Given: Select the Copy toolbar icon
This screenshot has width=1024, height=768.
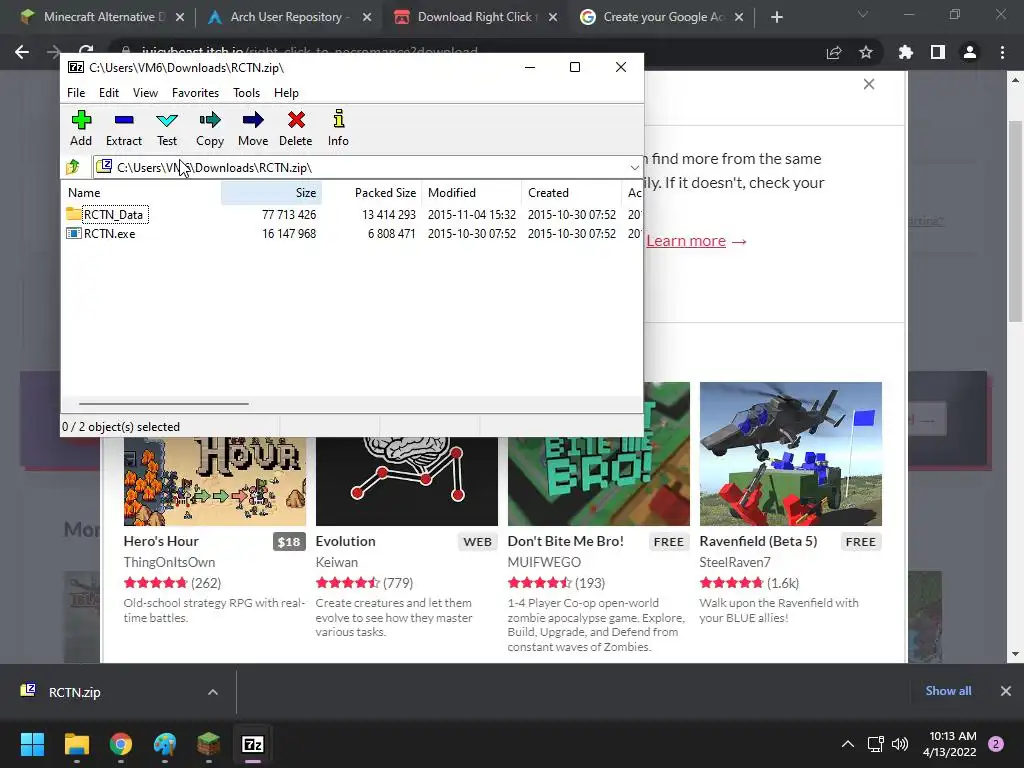Looking at the screenshot, I should click(x=210, y=128).
